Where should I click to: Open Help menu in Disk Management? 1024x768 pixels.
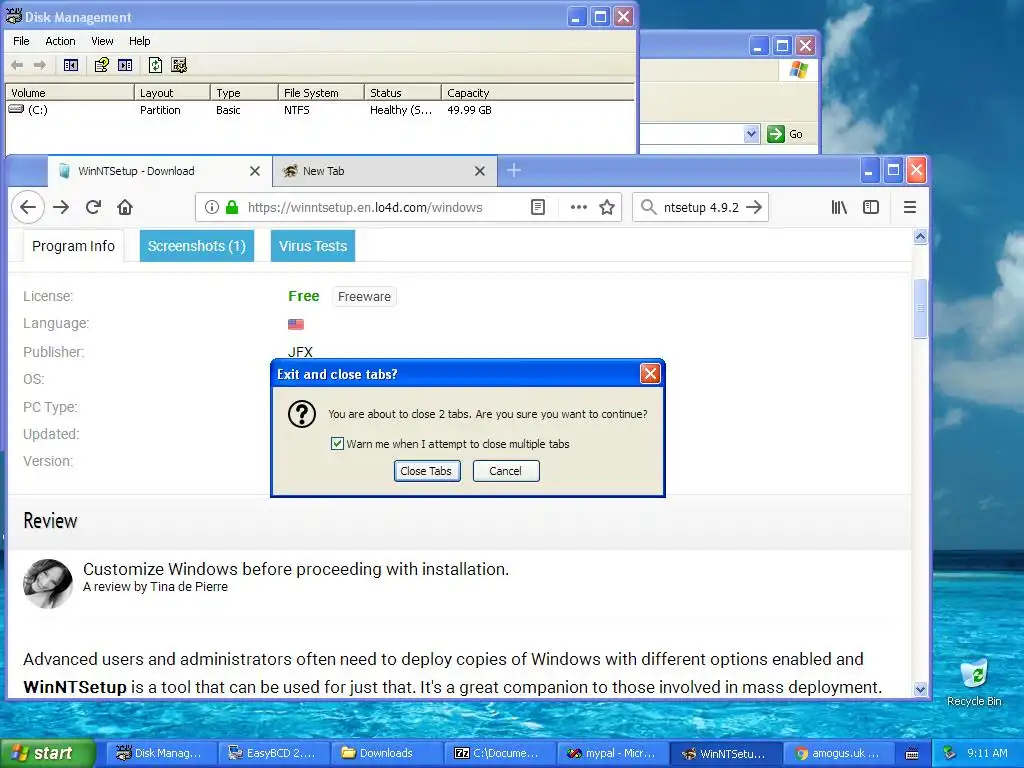coord(139,40)
